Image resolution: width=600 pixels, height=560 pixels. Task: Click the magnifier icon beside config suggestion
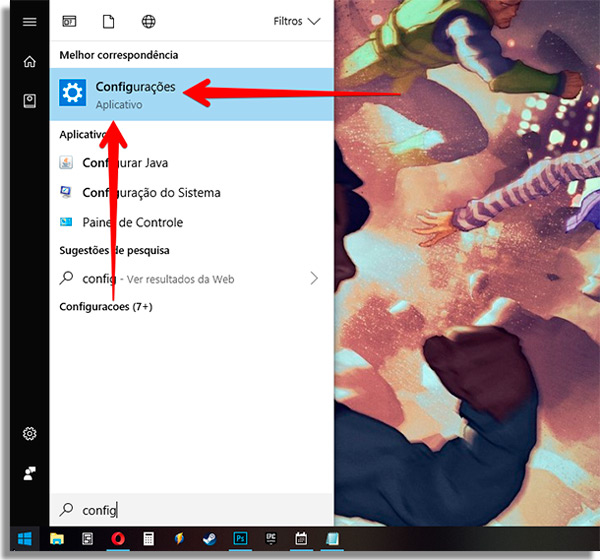coord(66,278)
